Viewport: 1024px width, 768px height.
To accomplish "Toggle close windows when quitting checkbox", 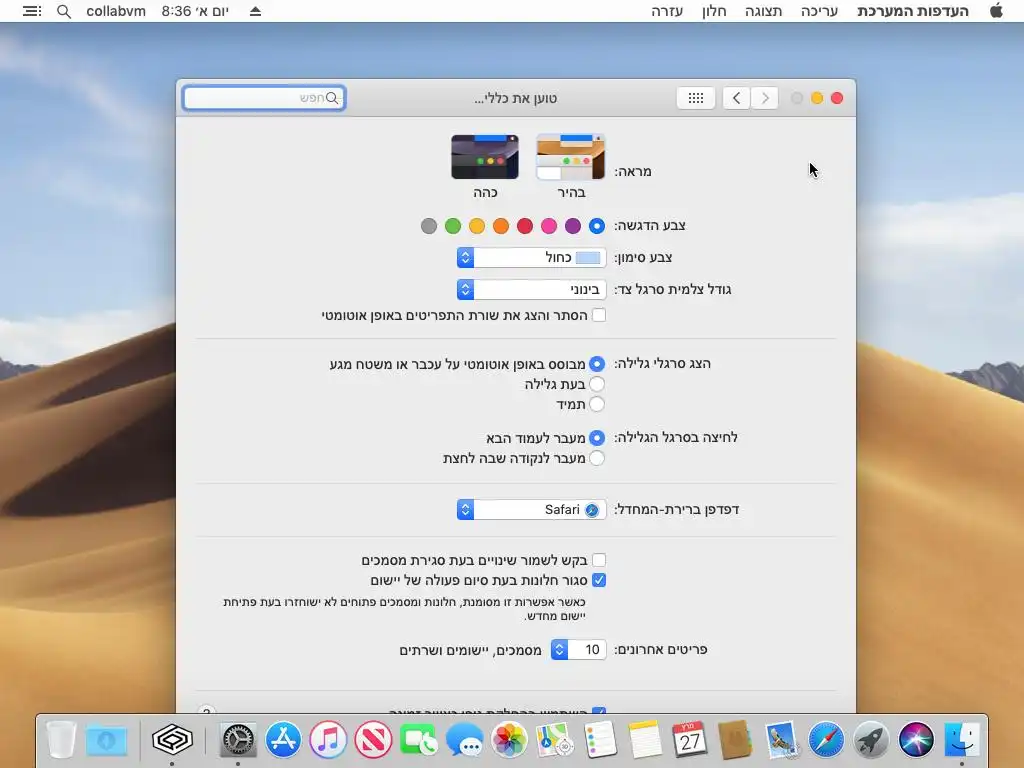I will click(x=599, y=580).
